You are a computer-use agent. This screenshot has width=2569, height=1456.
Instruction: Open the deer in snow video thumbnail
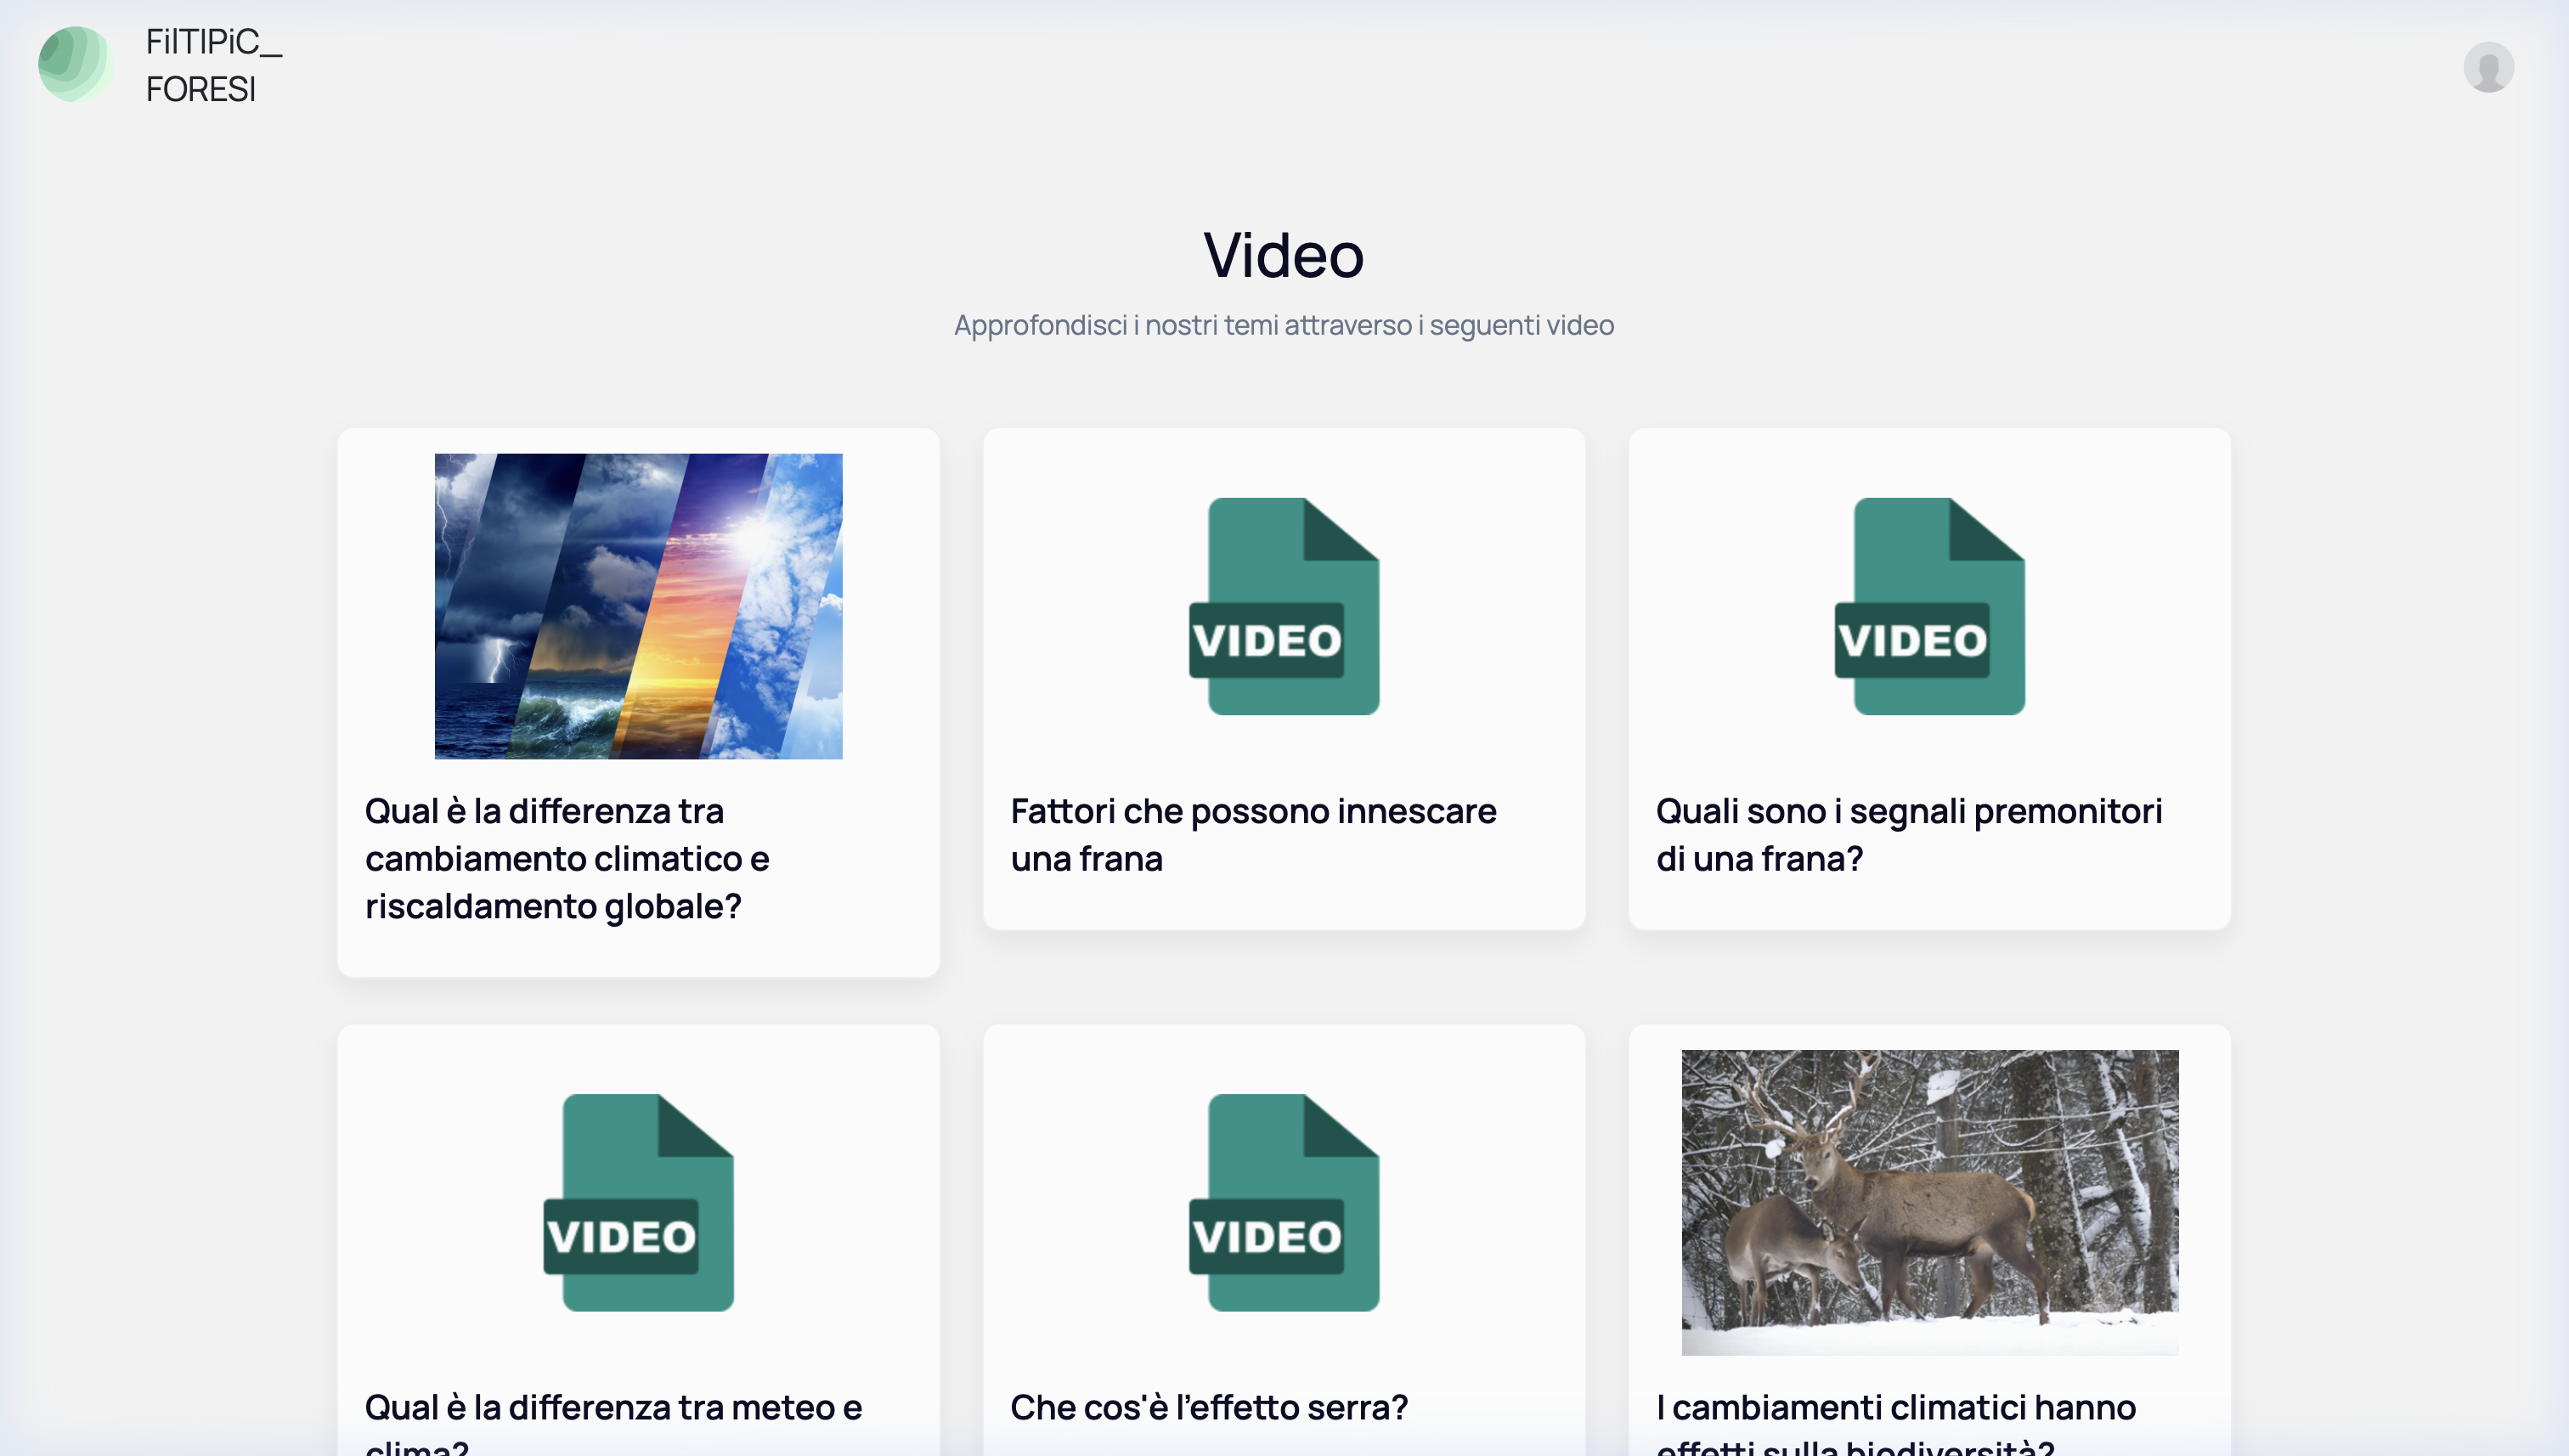[1929, 1202]
